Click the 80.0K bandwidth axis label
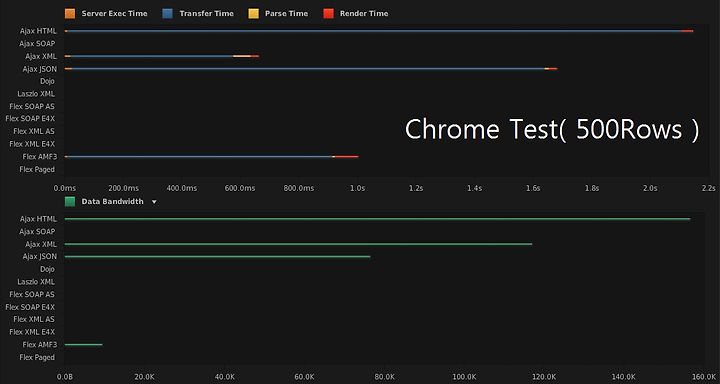The image size is (720, 384). (385, 377)
